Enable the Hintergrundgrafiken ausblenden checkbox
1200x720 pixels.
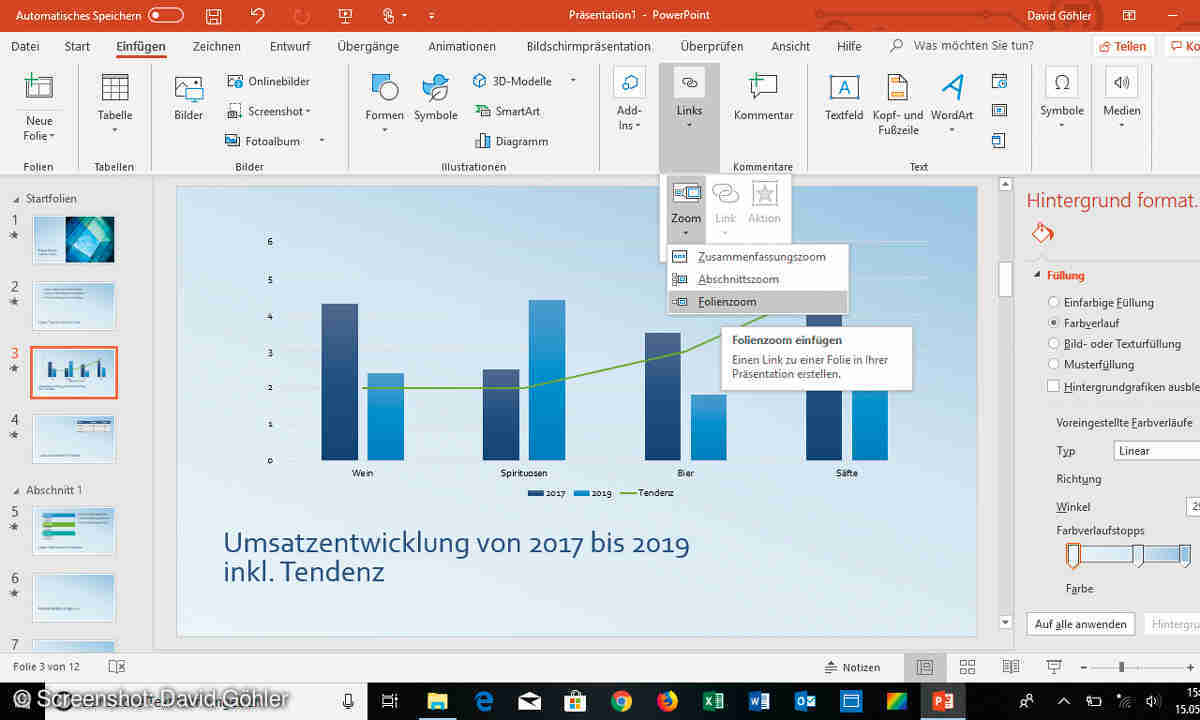coord(1053,386)
